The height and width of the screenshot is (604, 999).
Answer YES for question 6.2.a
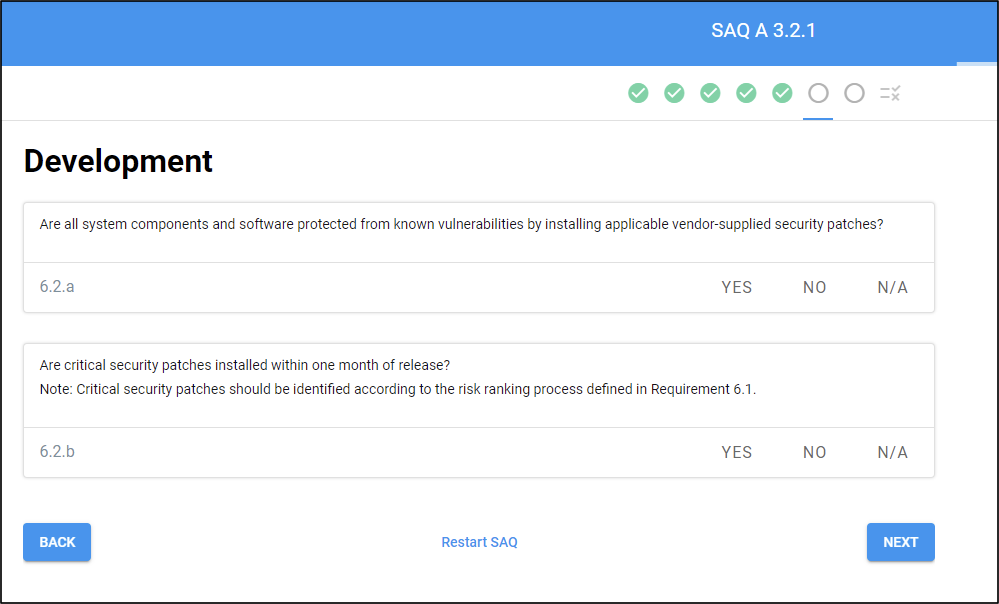point(736,287)
